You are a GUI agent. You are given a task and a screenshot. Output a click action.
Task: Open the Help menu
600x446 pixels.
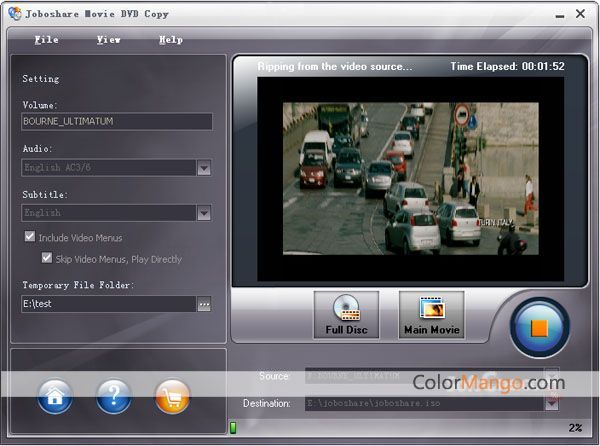[x=171, y=40]
